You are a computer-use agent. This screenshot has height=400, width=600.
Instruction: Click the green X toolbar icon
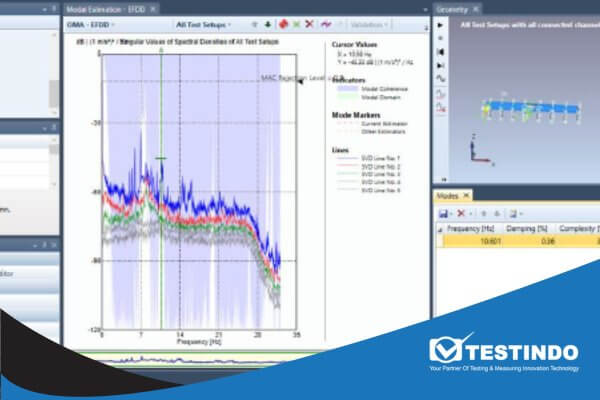click(x=296, y=25)
